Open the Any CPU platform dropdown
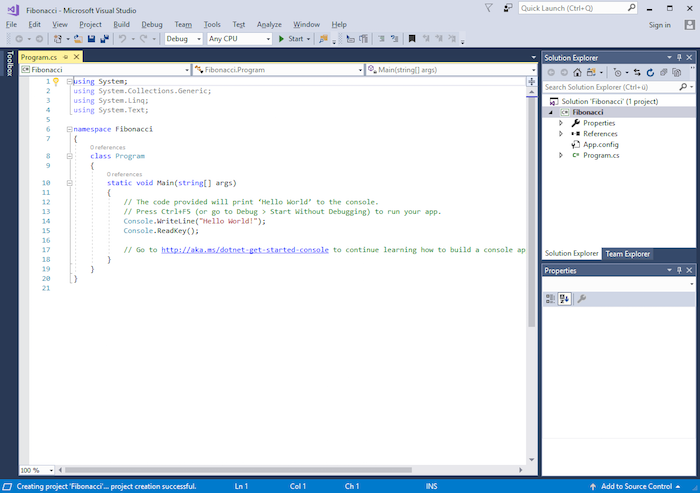700x493 pixels. point(239,39)
